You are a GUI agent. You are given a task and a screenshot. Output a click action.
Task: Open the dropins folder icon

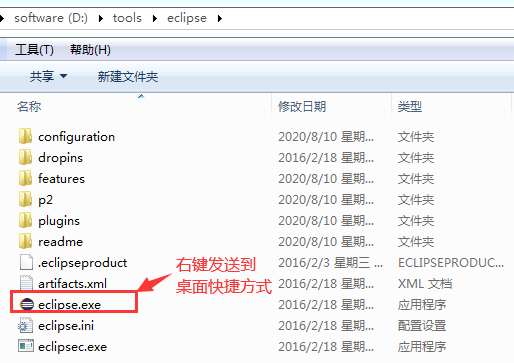pos(25,158)
